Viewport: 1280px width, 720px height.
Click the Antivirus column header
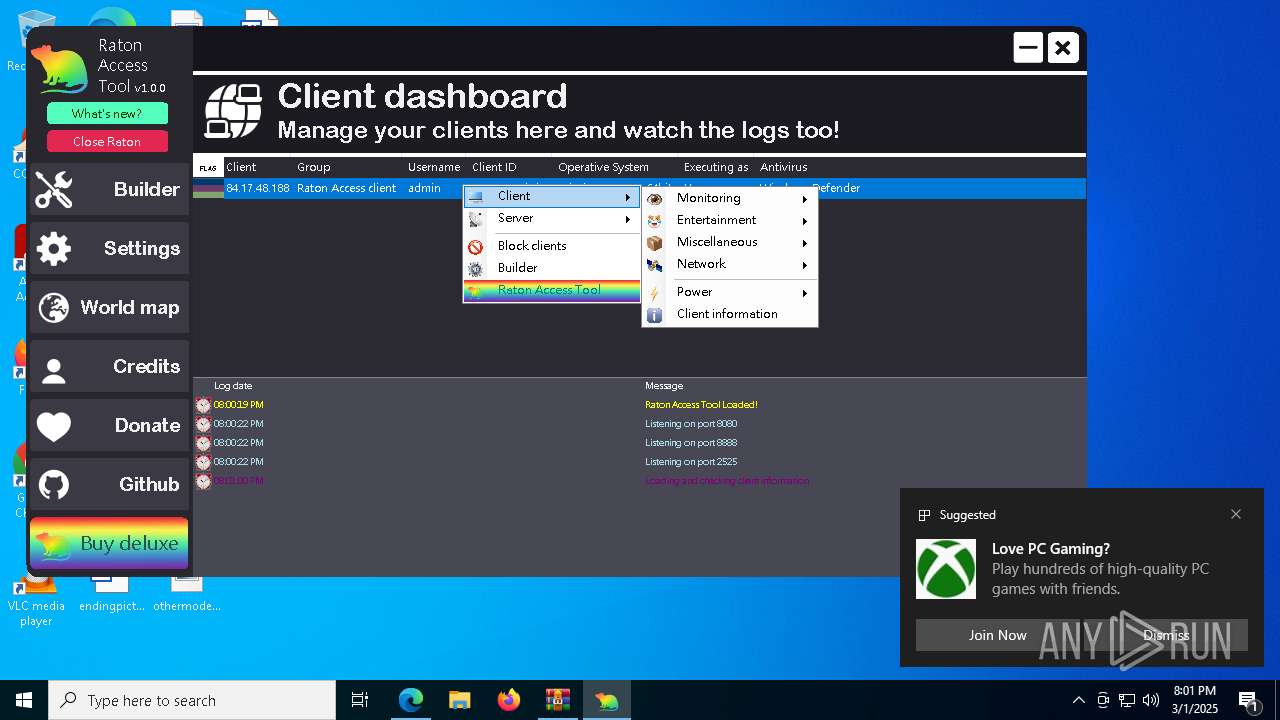[784, 167]
